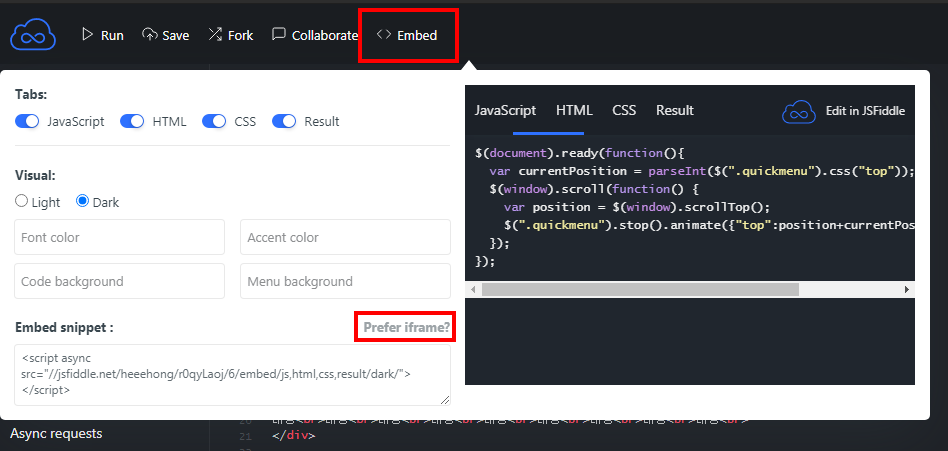Open the Embed menu
This screenshot has height=451, width=948.
coord(406,35)
